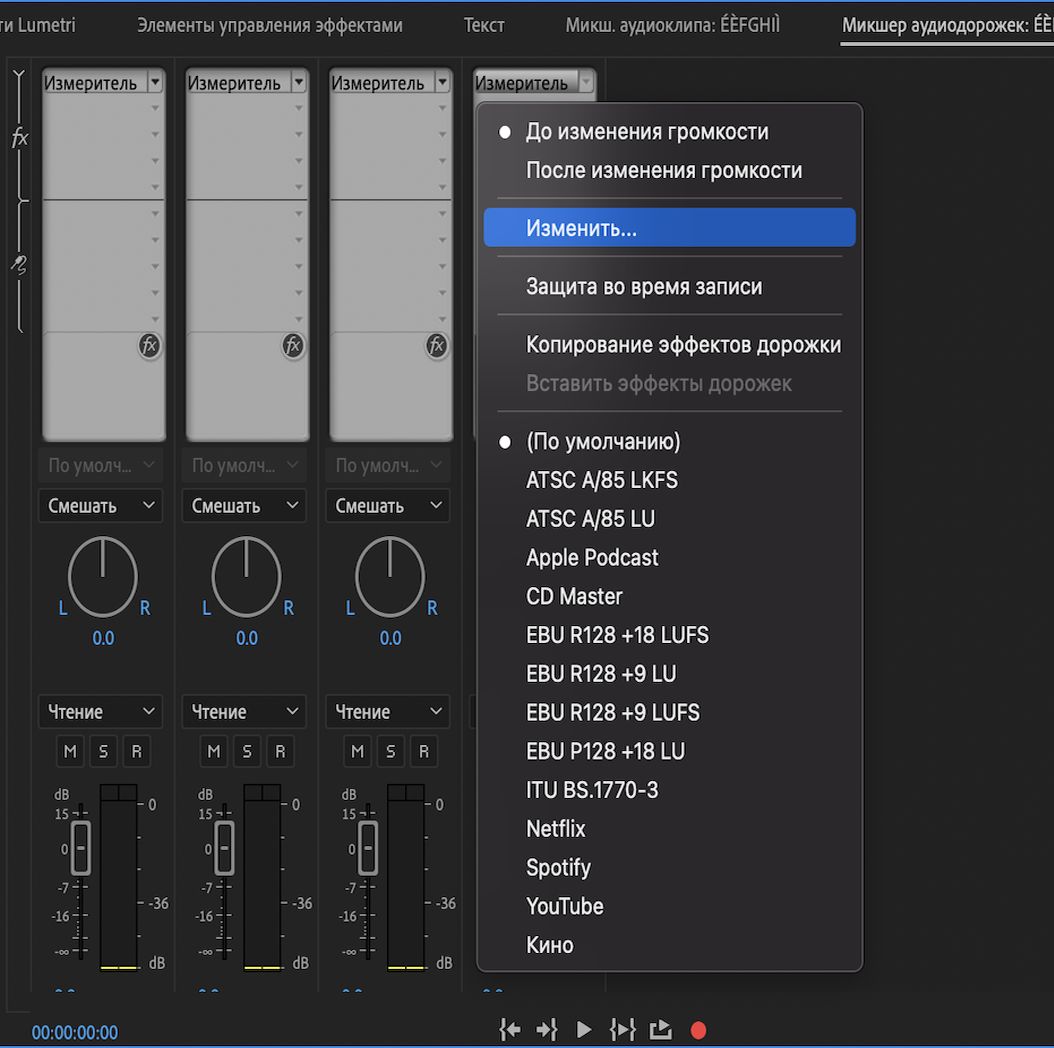Click the Go to Out point icon
The height and width of the screenshot is (1048, 1054).
[x=546, y=1030]
